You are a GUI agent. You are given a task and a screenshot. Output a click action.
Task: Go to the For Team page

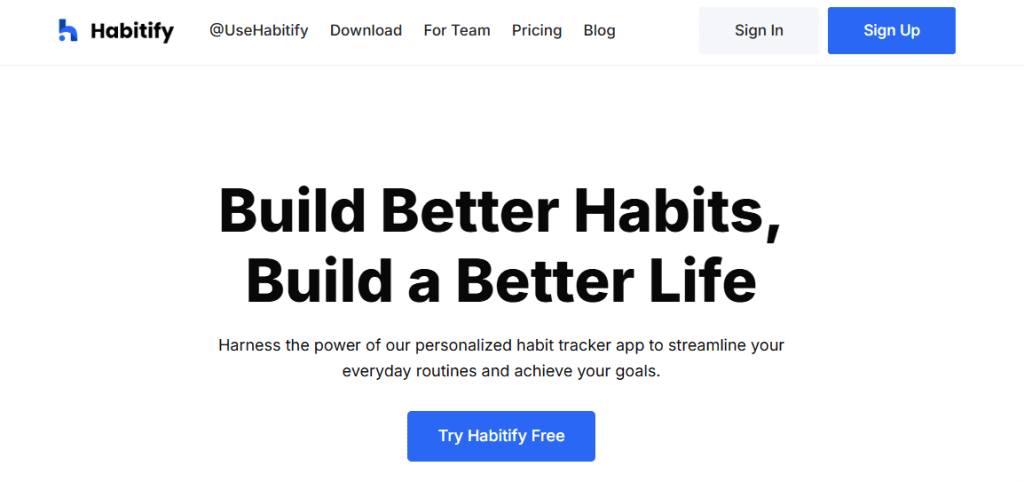click(457, 31)
